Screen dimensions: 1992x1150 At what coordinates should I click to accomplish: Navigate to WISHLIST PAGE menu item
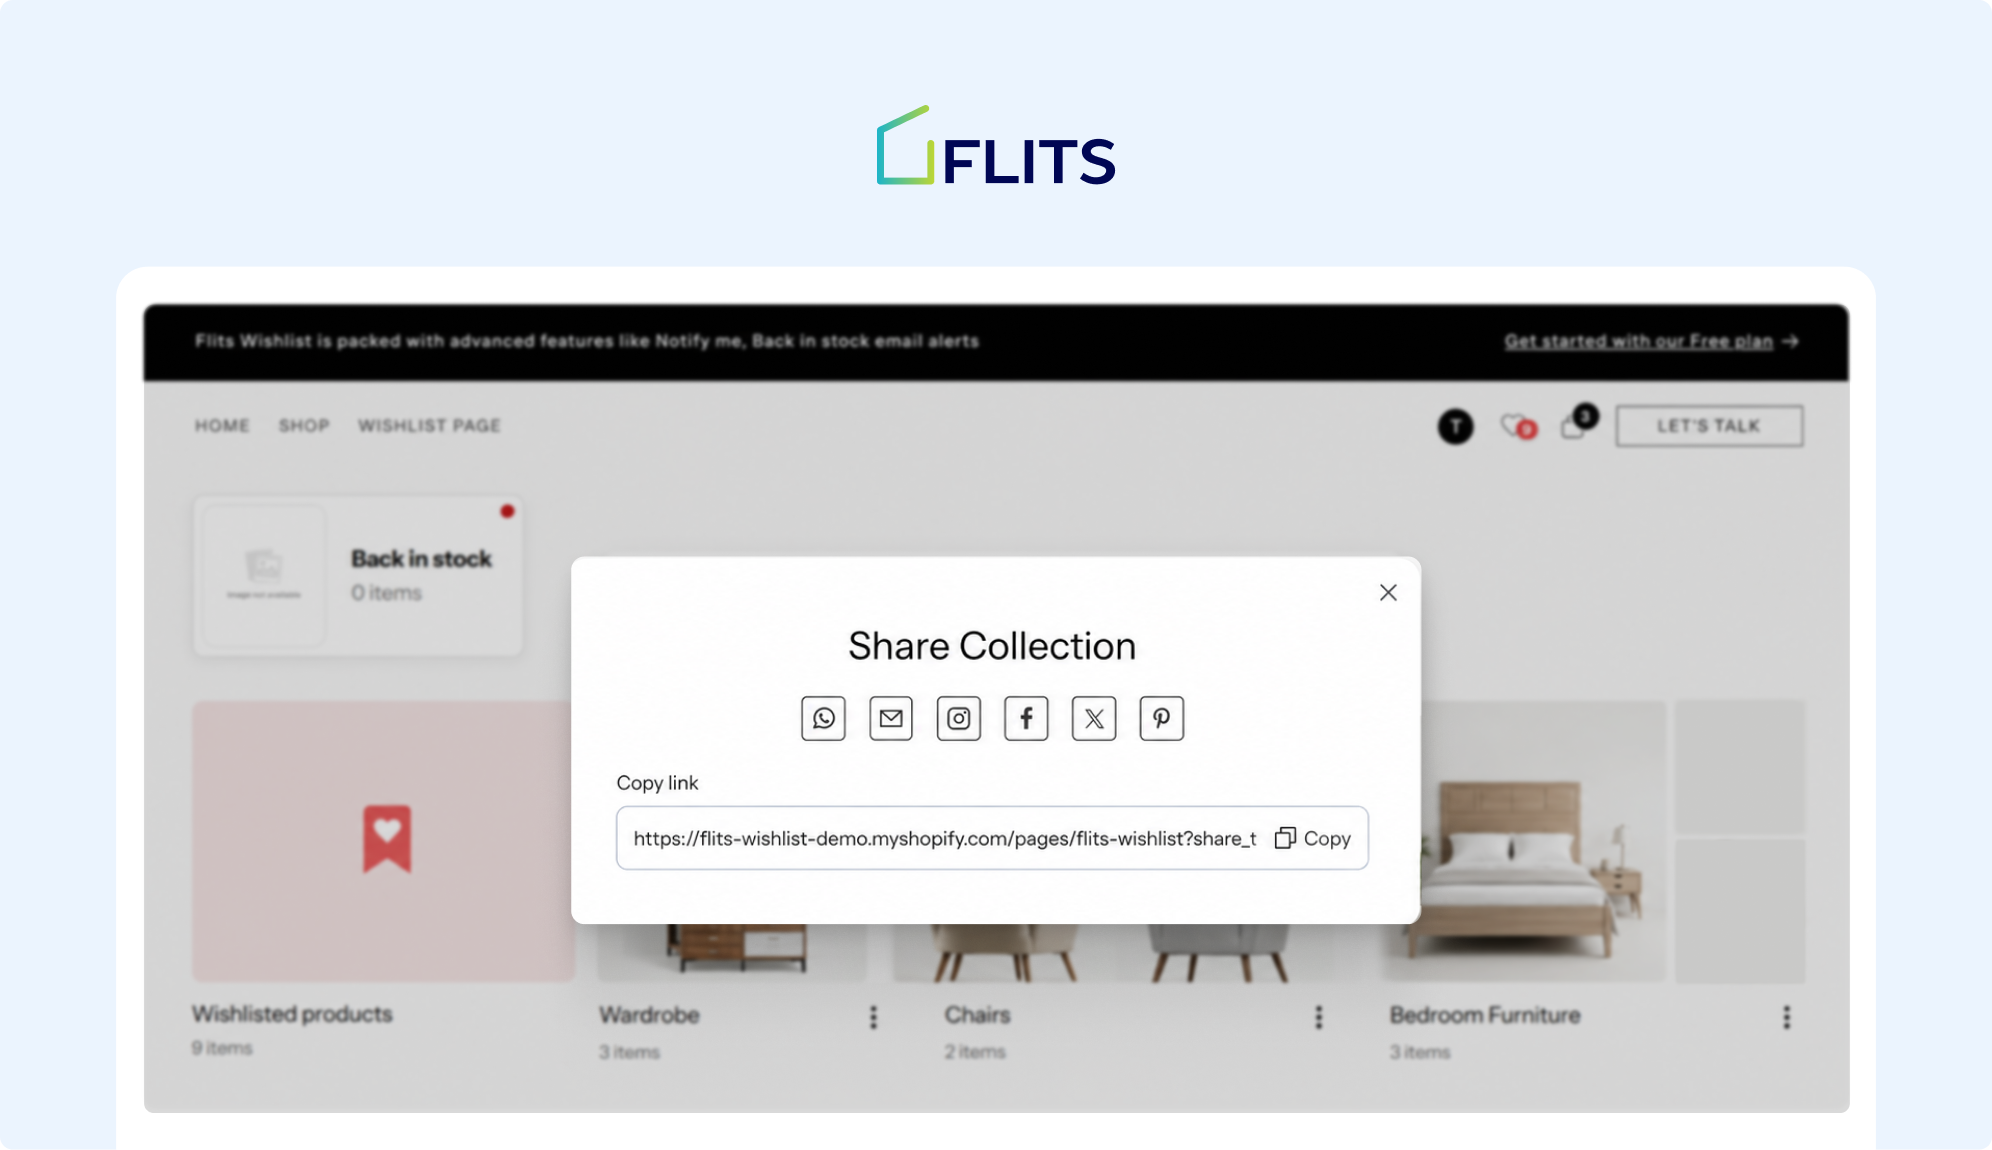(x=429, y=426)
